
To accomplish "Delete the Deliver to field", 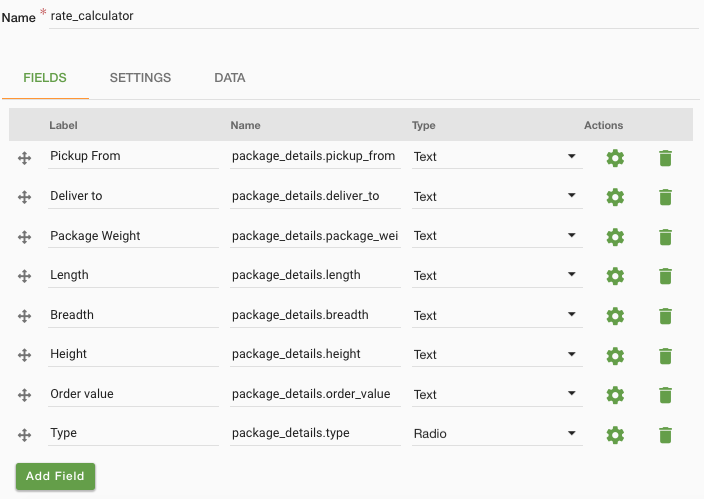I will [x=665, y=197].
